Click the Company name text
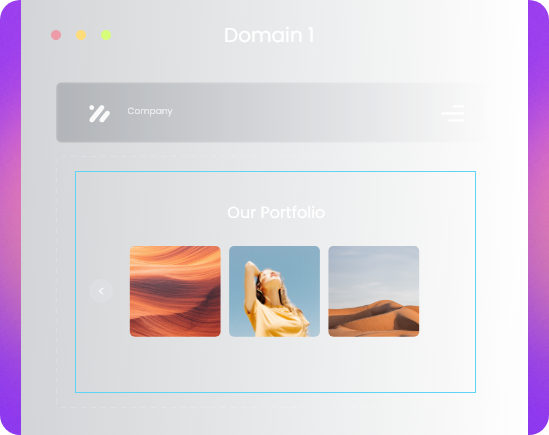The image size is (549, 435). pos(150,111)
